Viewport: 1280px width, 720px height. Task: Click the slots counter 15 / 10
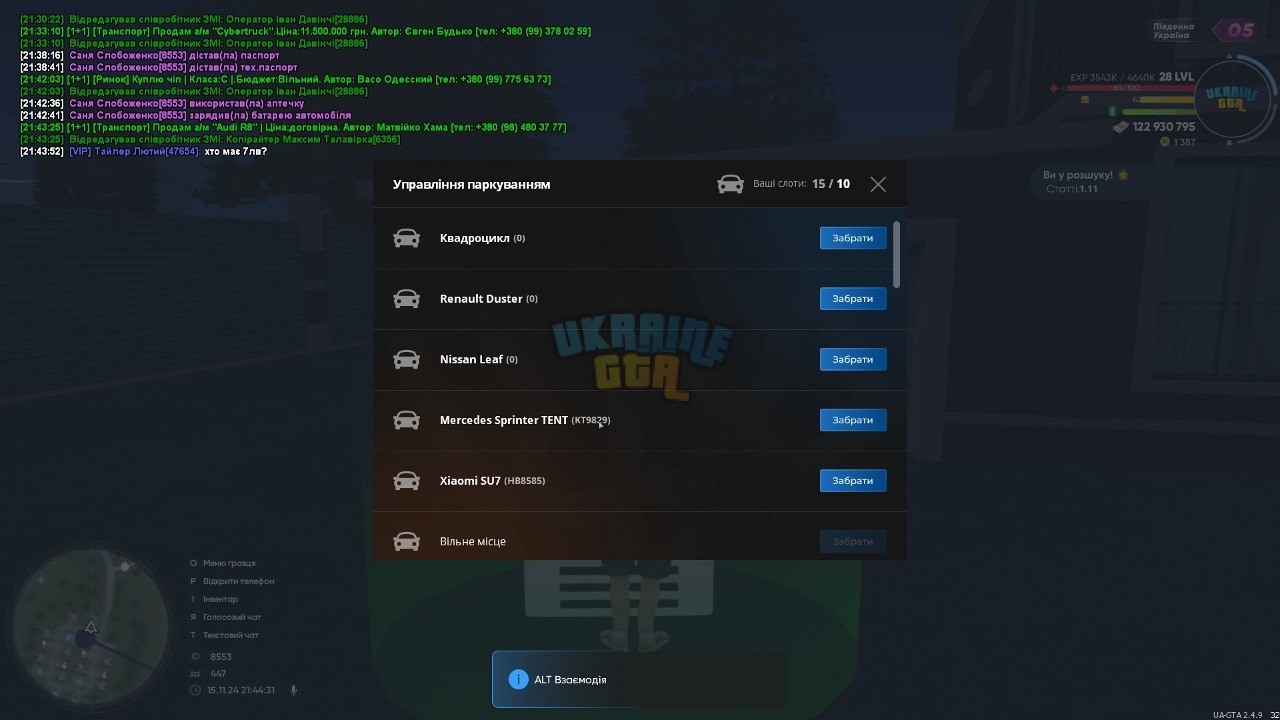tap(831, 184)
